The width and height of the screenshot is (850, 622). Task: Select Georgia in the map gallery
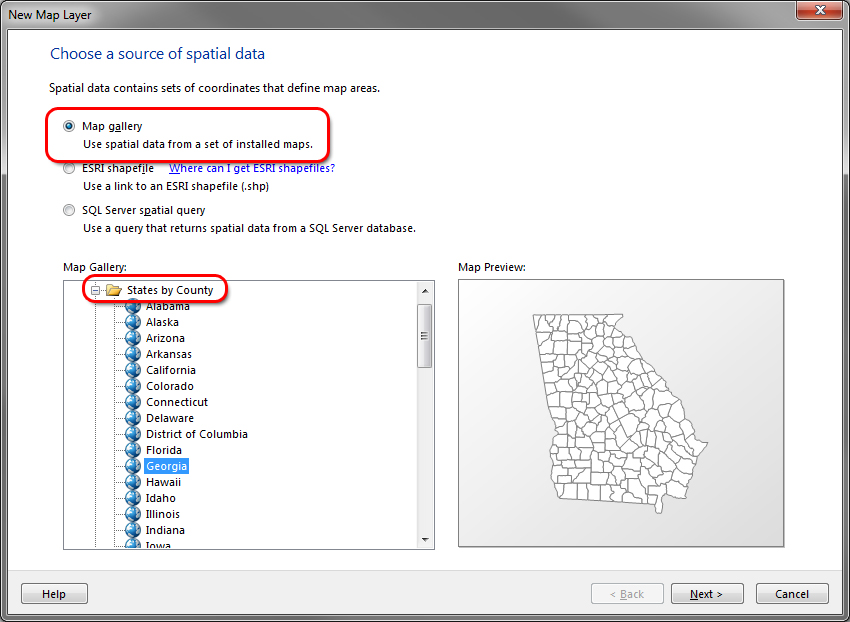[166, 466]
